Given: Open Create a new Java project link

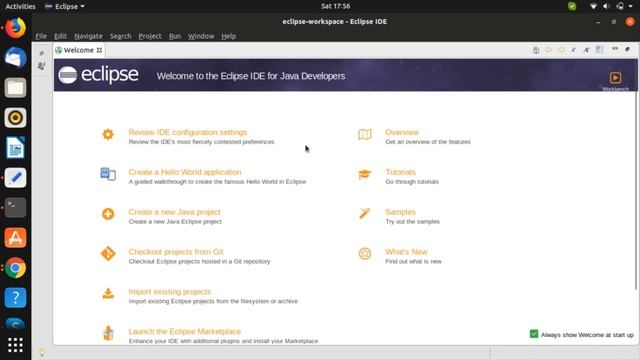Looking at the screenshot, I should tap(174, 212).
